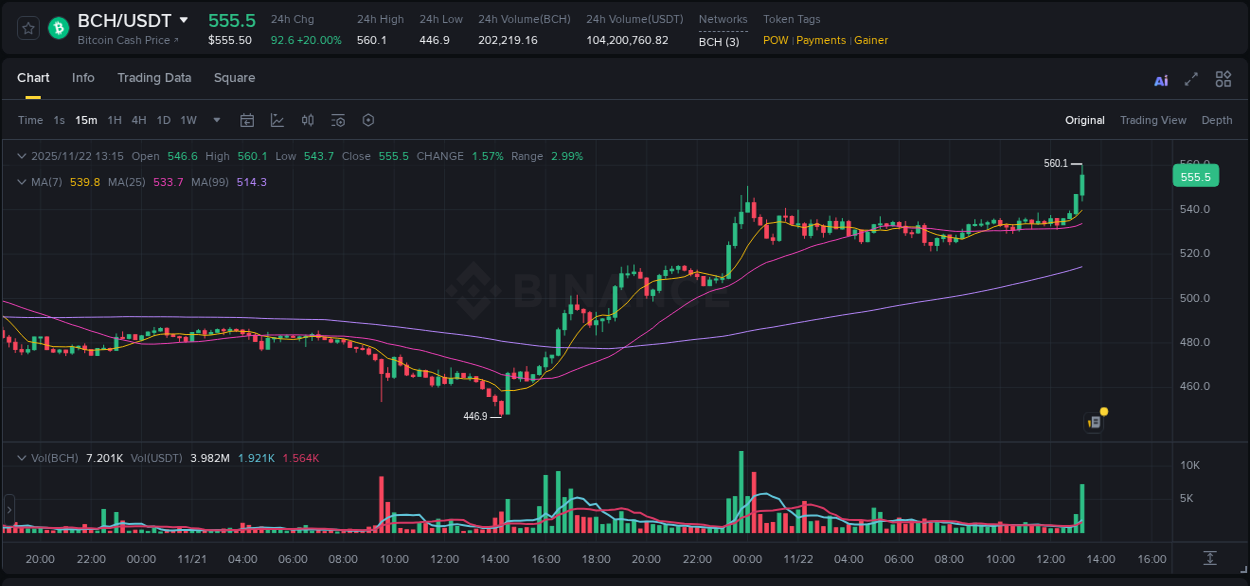Collapse the volume indicator panel chevron
The height and width of the screenshot is (586, 1250).
(21, 457)
